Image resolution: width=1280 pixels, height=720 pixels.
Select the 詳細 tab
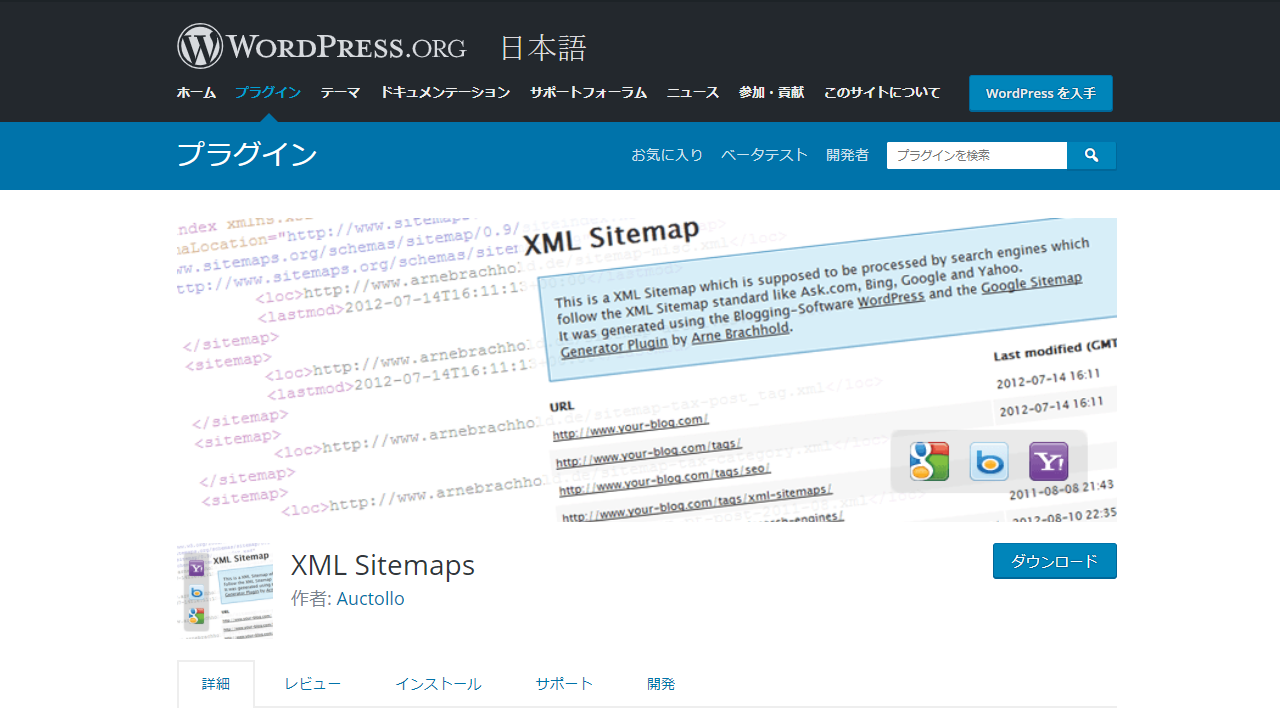216,684
